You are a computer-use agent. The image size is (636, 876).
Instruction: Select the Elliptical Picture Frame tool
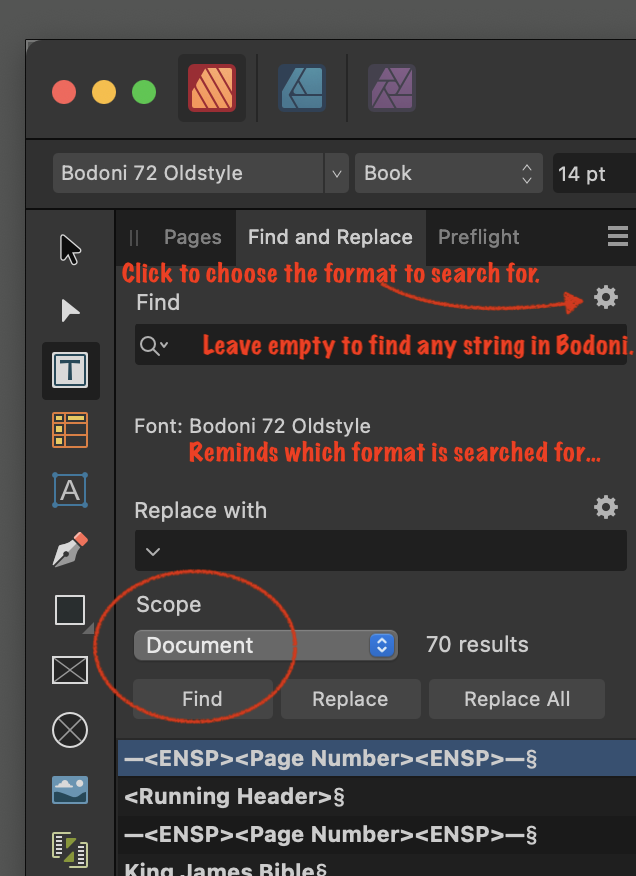tap(69, 730)
